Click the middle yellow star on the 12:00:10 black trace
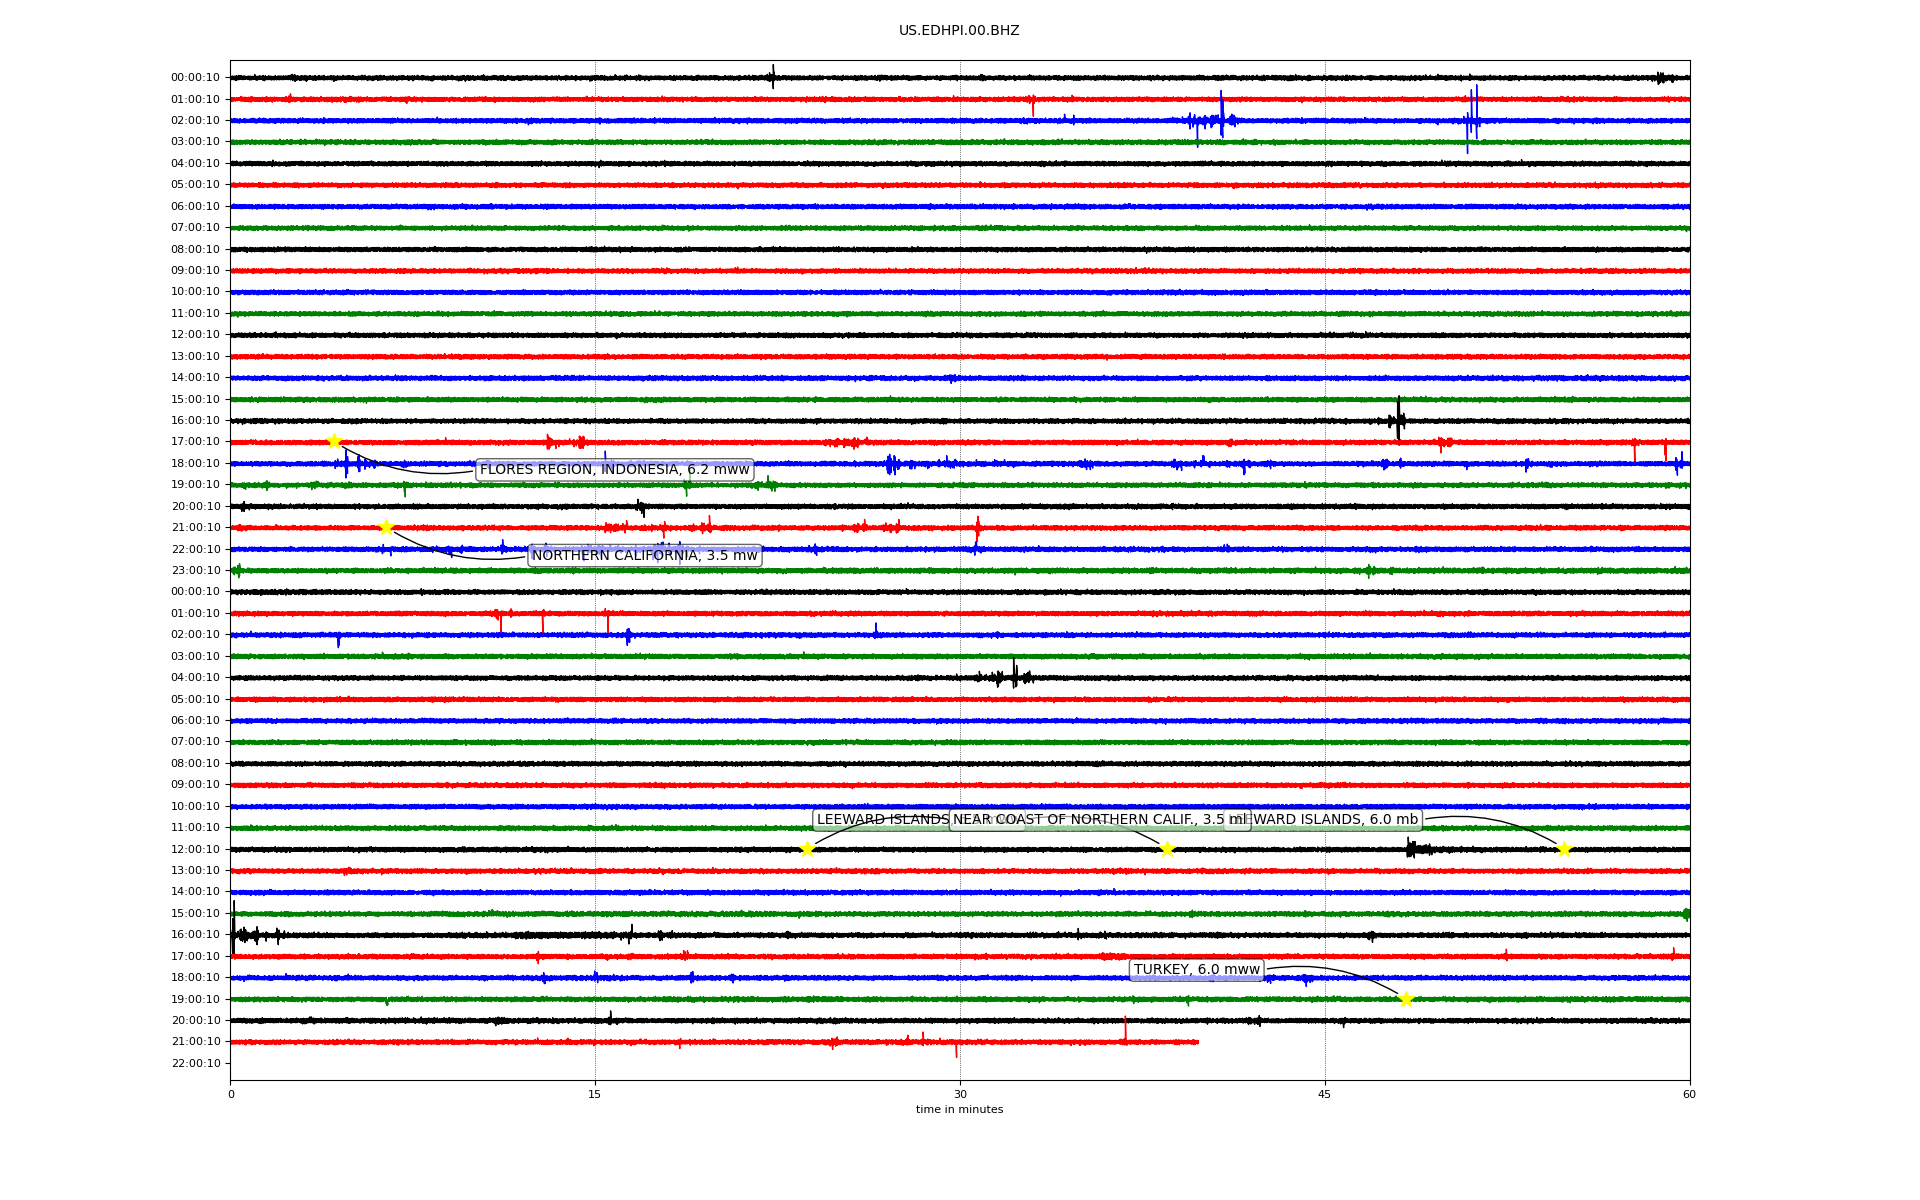The image size is (1920, 1200). coord(1167,850)
